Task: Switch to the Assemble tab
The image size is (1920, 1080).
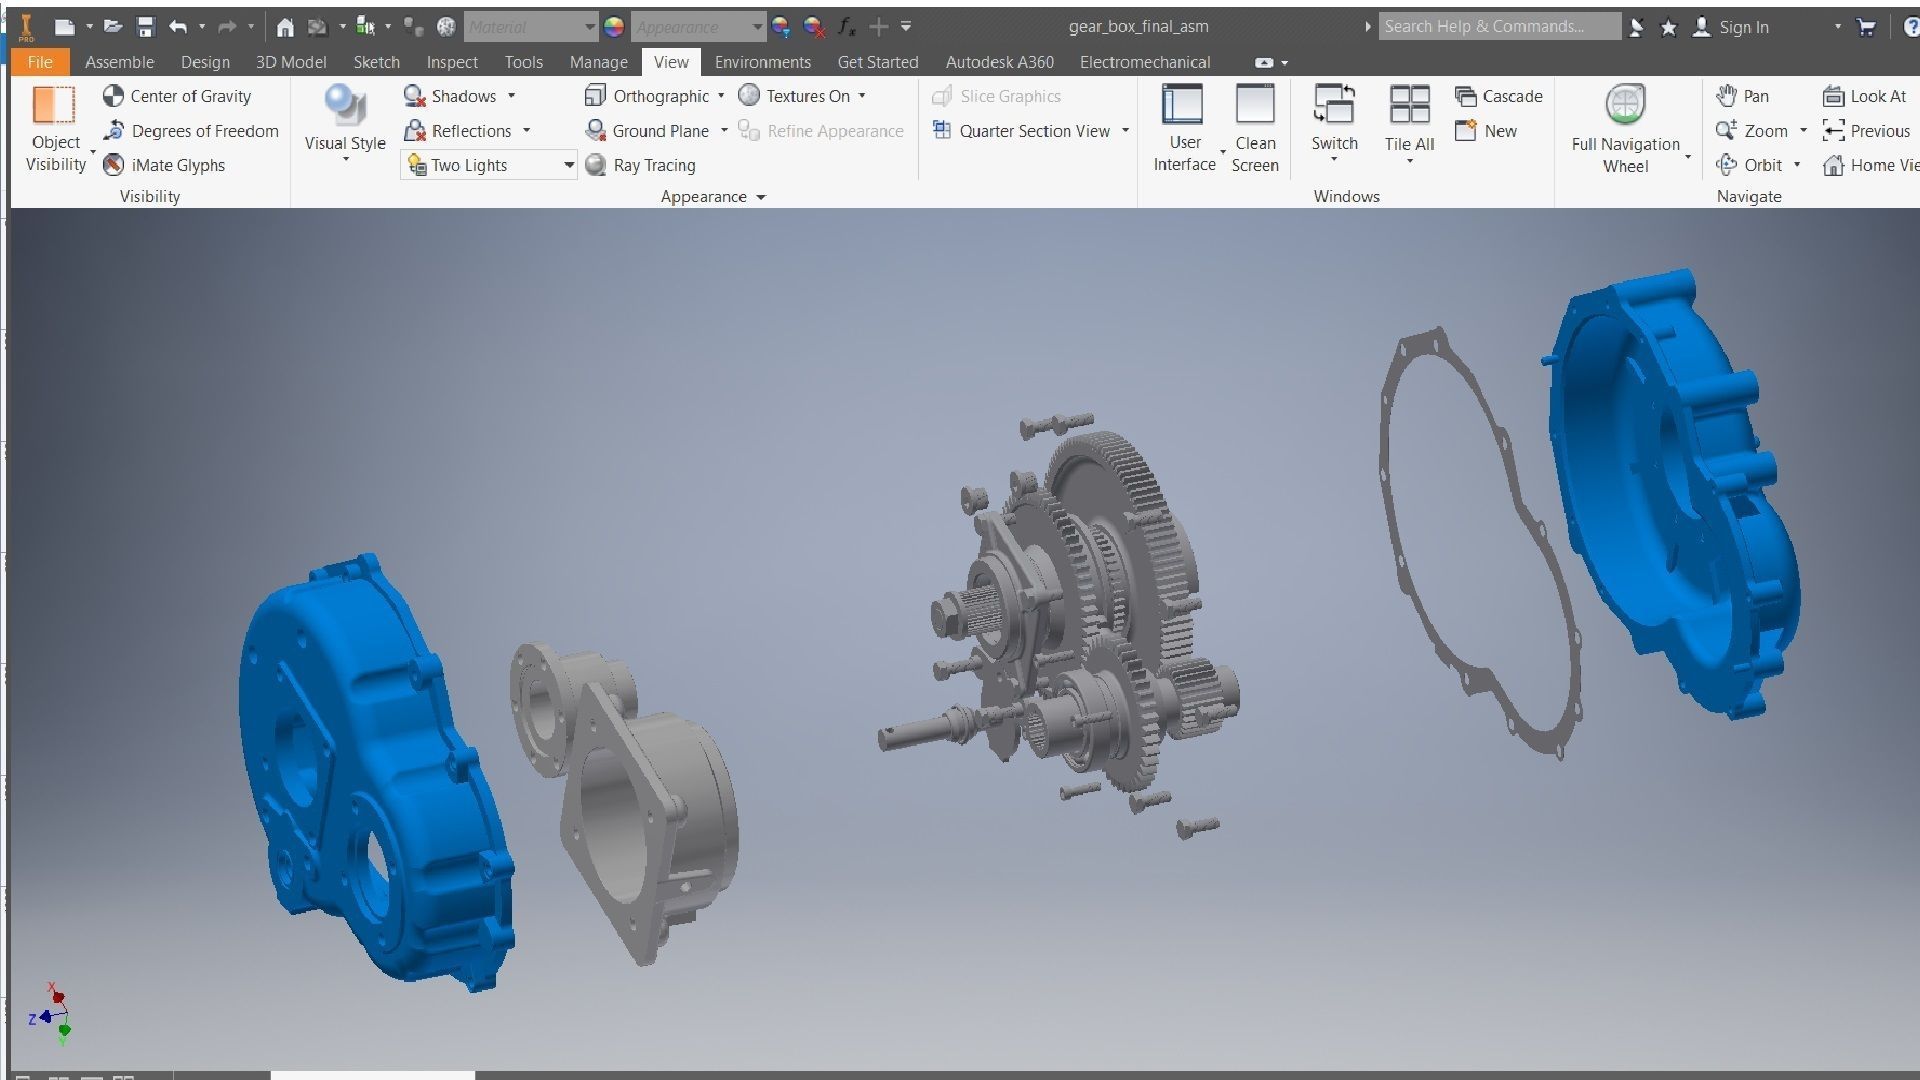Action: (119, 62)
